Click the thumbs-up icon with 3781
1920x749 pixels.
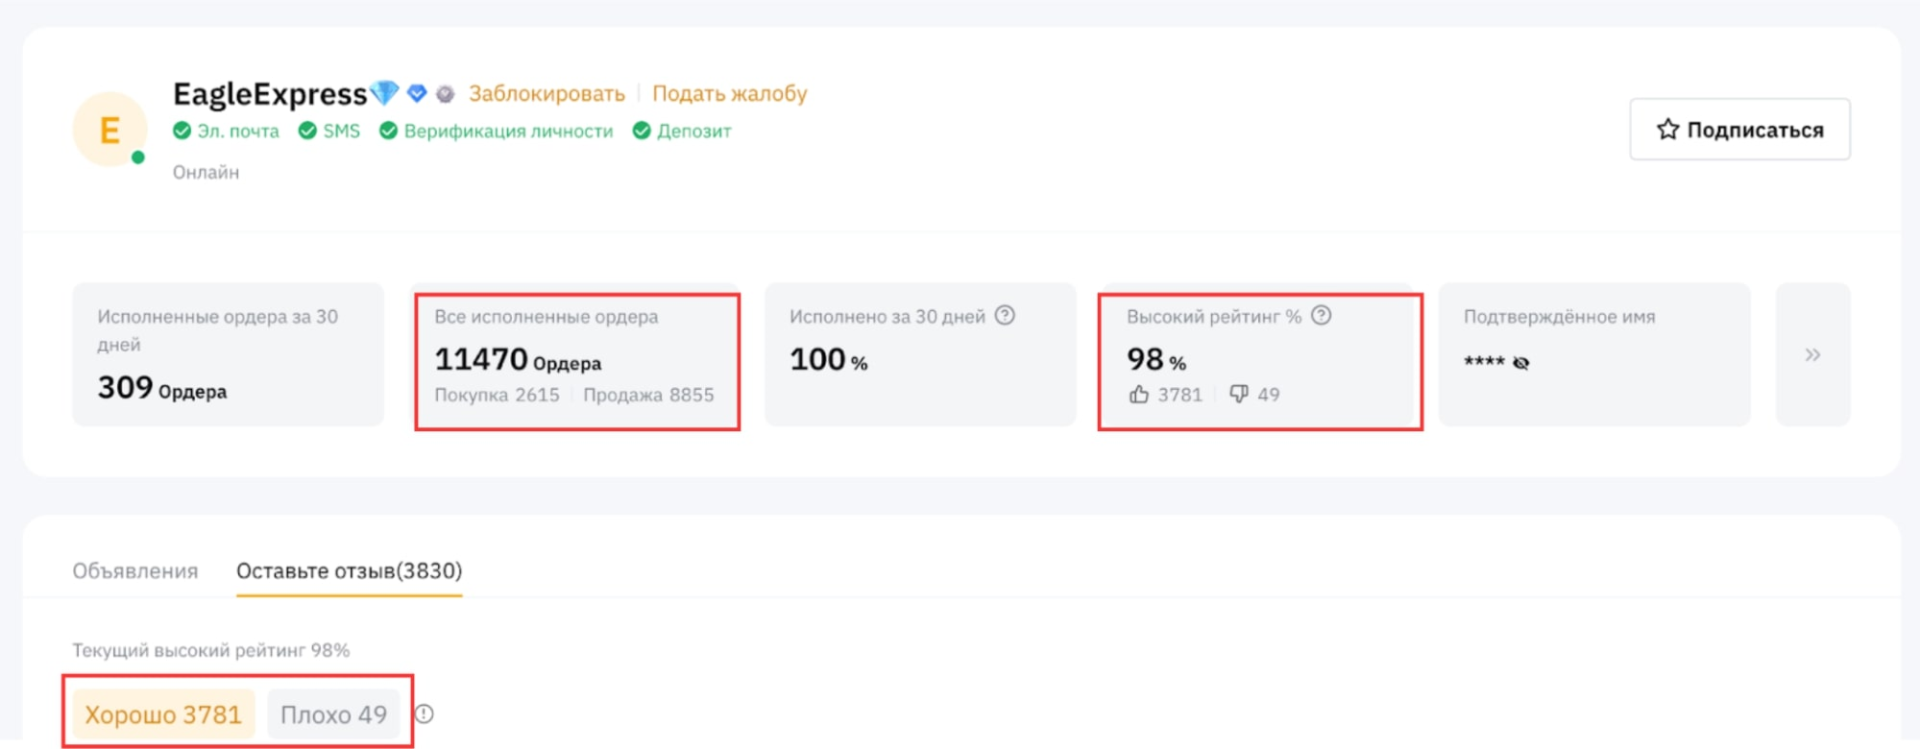tap(1139, 395)
